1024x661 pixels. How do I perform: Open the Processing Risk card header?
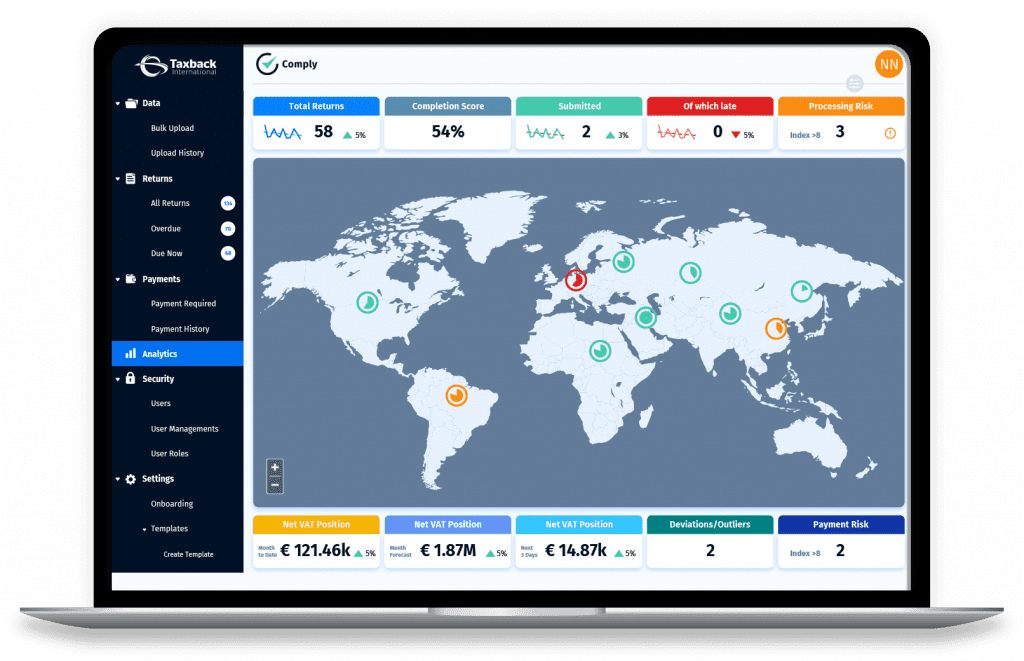(x=841, y=106)
